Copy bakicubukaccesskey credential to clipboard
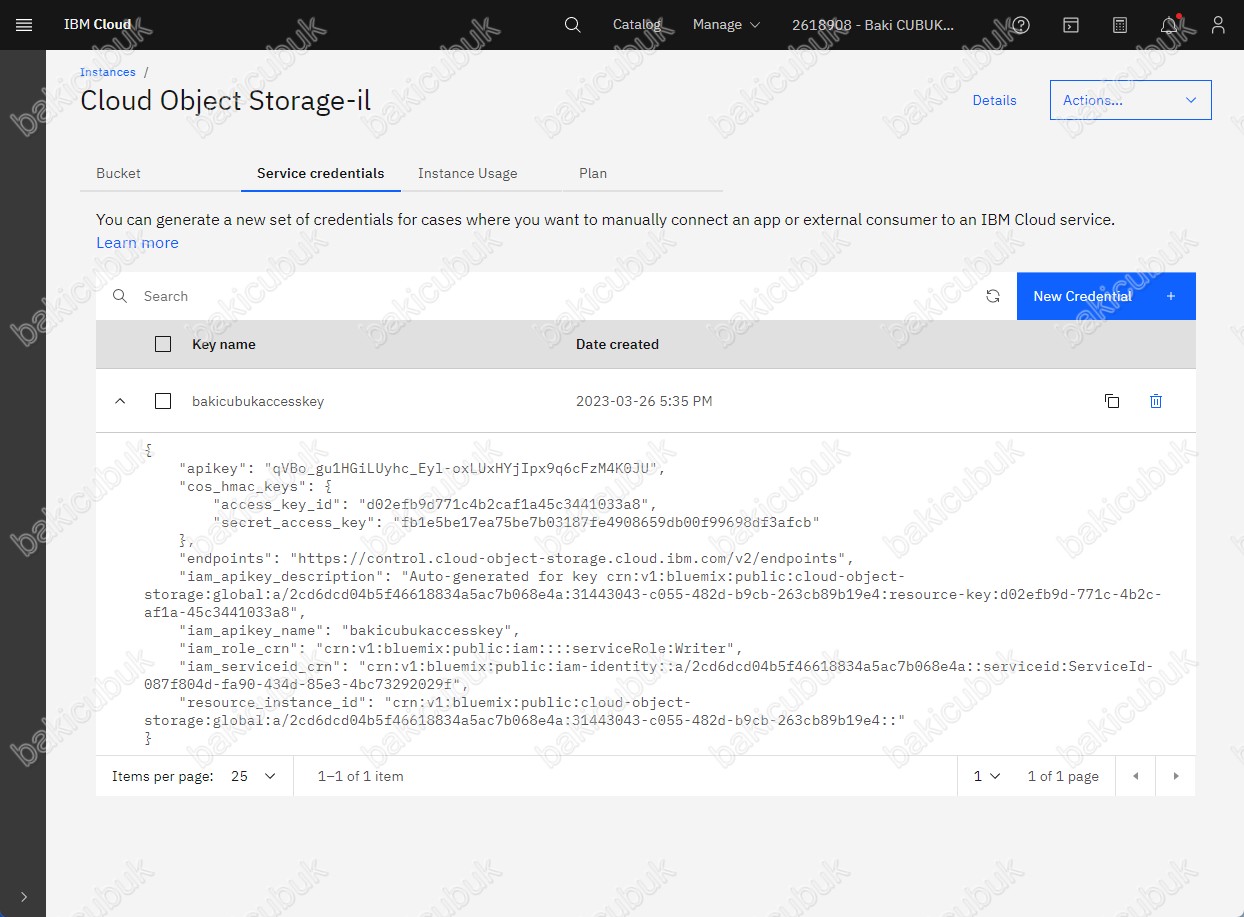Viewport: 1244px width, 917px height. pyautogui.click(x=1111, y=401)
